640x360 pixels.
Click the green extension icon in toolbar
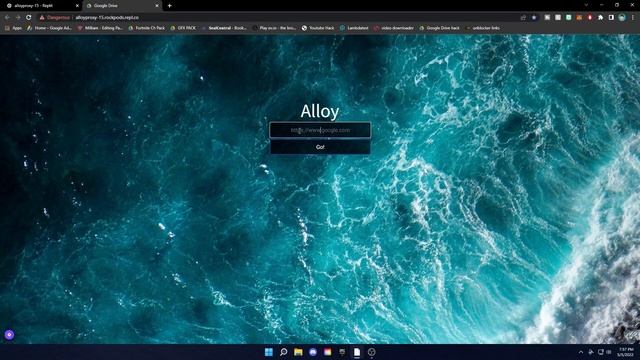point(569,18)
